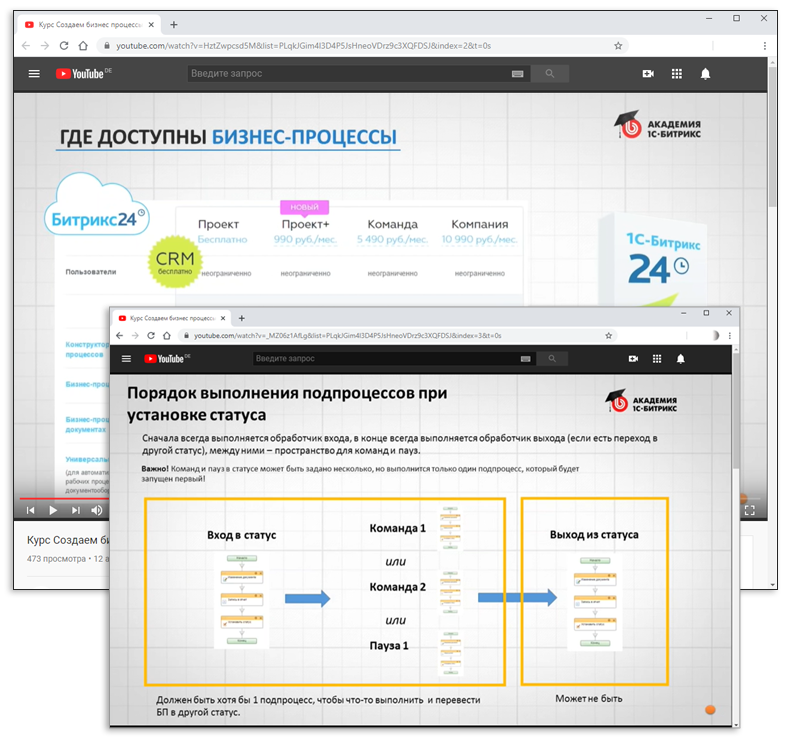The height and width of the screenshot is (750, 800).
Task: Bookmark page with star in front window
Action: click(x=609, y=335)
